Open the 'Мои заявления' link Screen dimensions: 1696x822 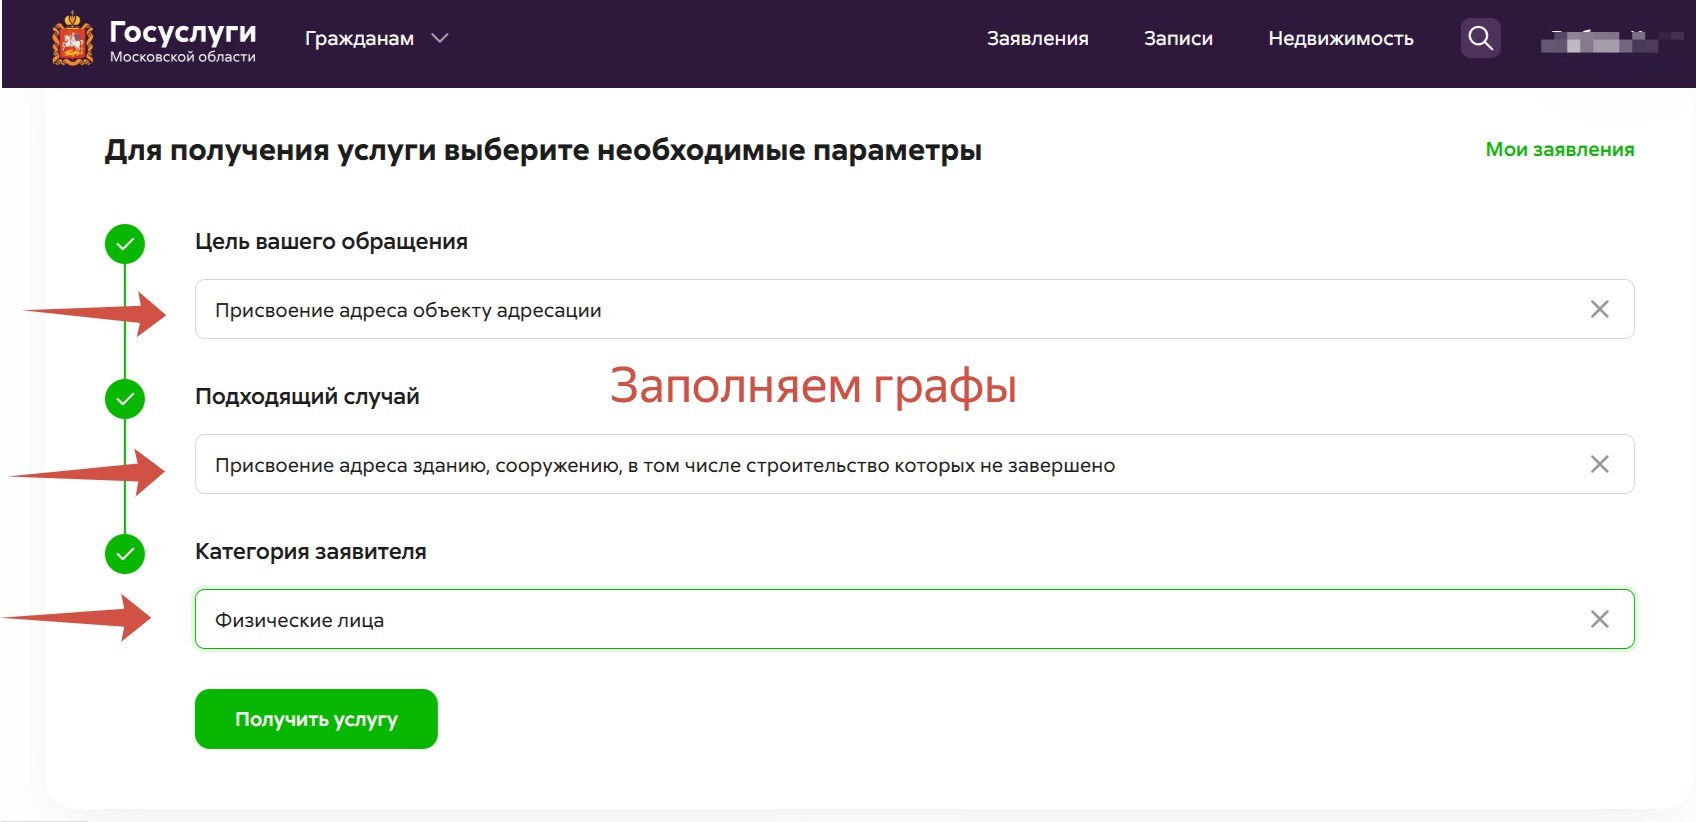pyautogui.click(x=1559, y=149)
